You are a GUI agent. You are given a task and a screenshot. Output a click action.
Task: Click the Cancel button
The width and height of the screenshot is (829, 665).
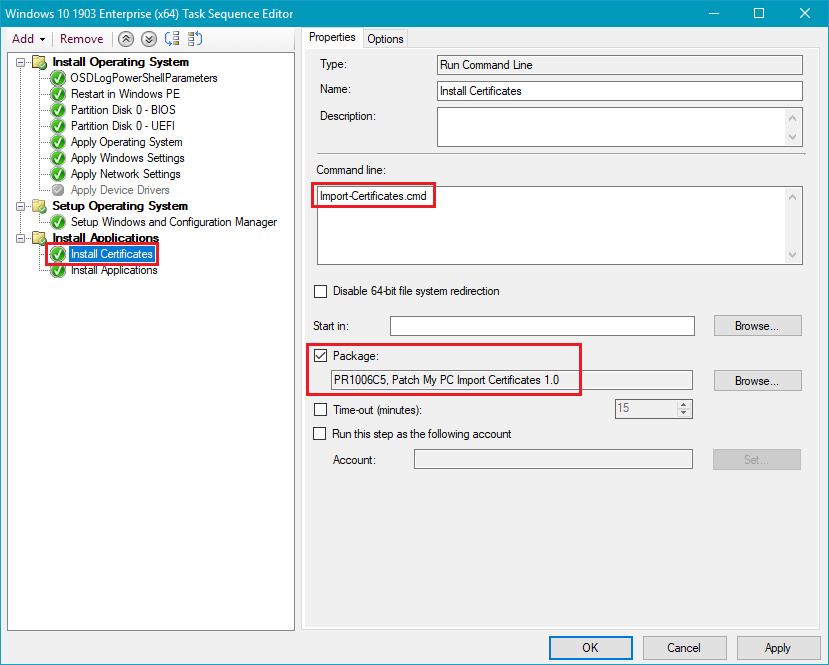pos(684,648)
